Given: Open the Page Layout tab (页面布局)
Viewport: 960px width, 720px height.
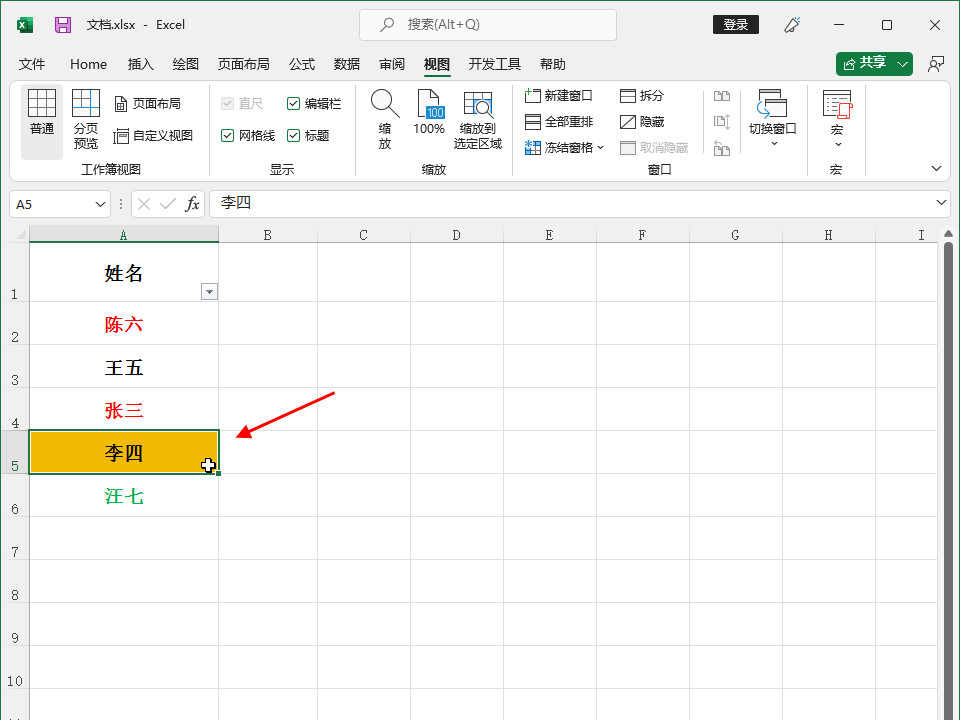Looking at the screenshot, I should pos(244,64).
